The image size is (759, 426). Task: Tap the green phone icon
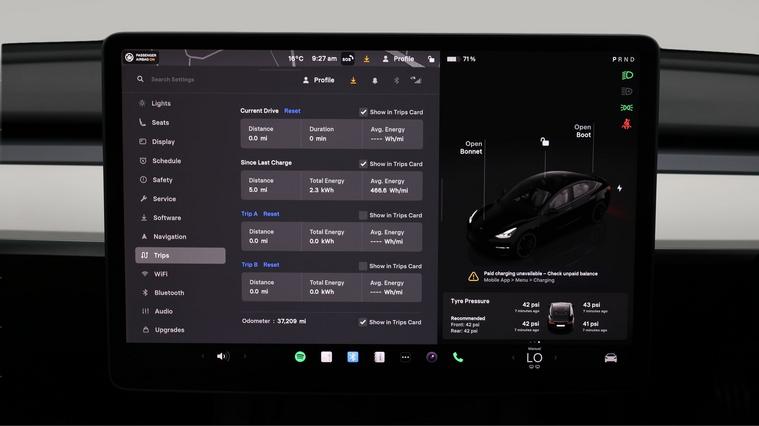[x=458, y=357]
